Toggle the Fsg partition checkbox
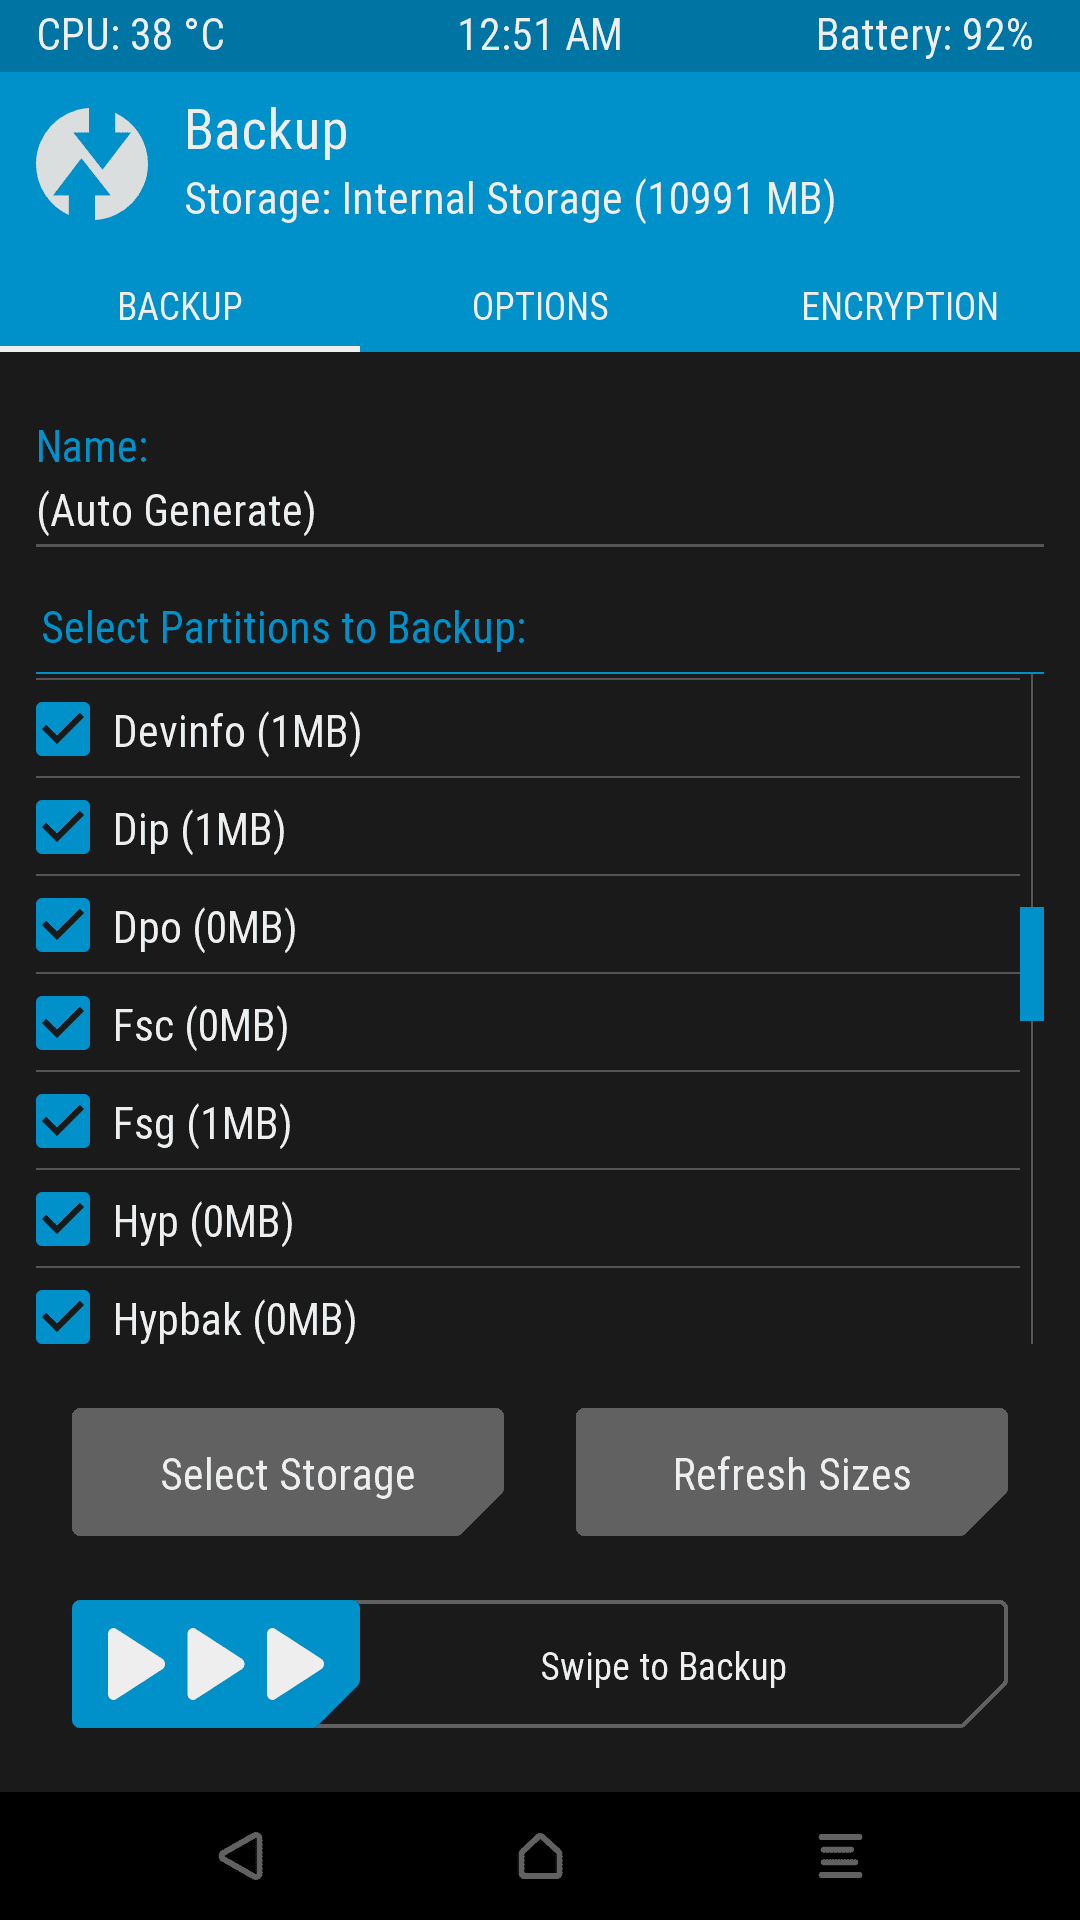 pos(63,1121)
